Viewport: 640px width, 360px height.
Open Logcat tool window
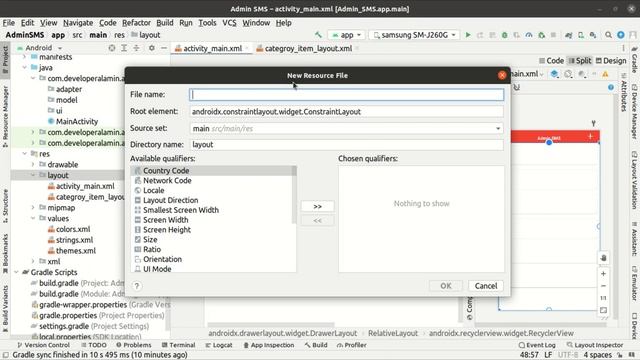(219, 345)
